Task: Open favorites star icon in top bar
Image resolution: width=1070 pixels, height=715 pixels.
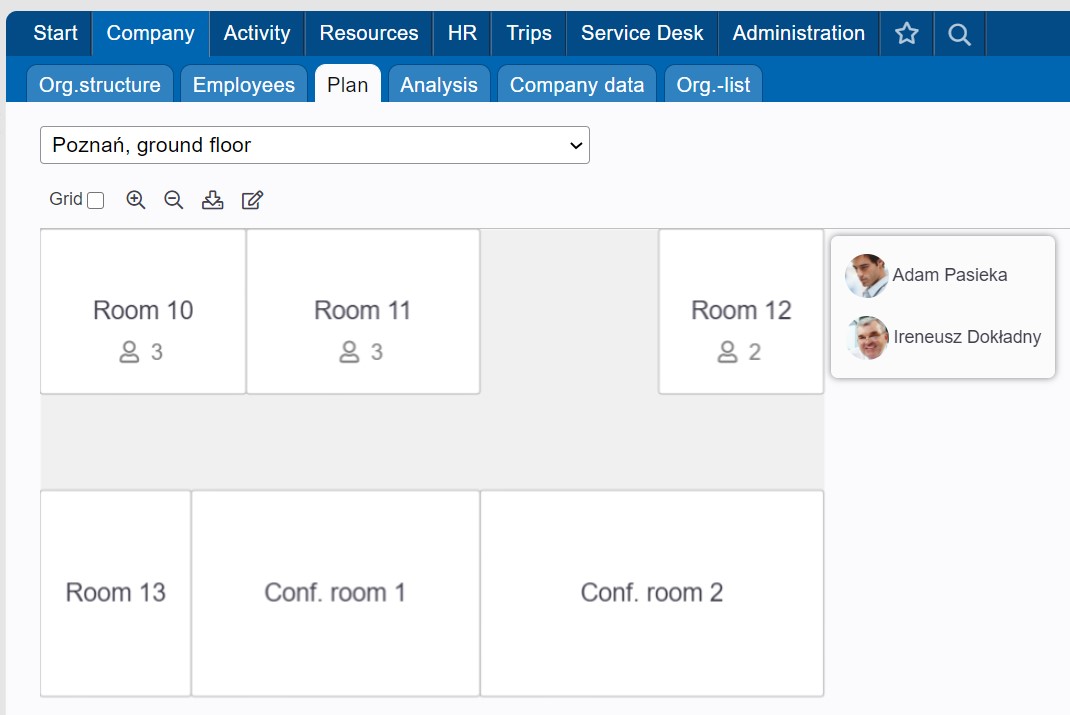Action: 906,33
